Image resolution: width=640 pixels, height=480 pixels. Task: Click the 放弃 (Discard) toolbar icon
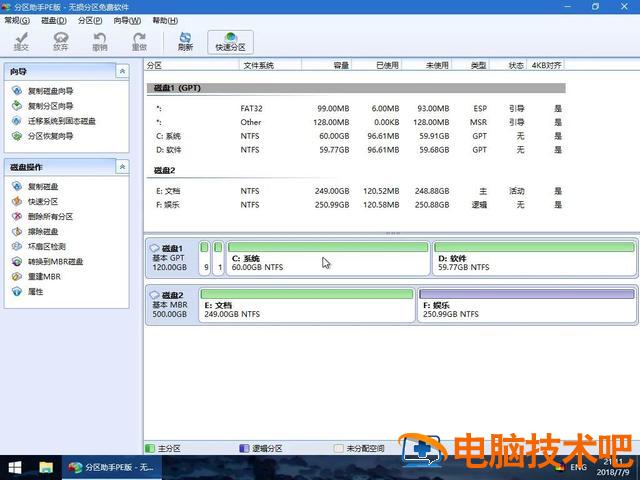click(61, 40)
